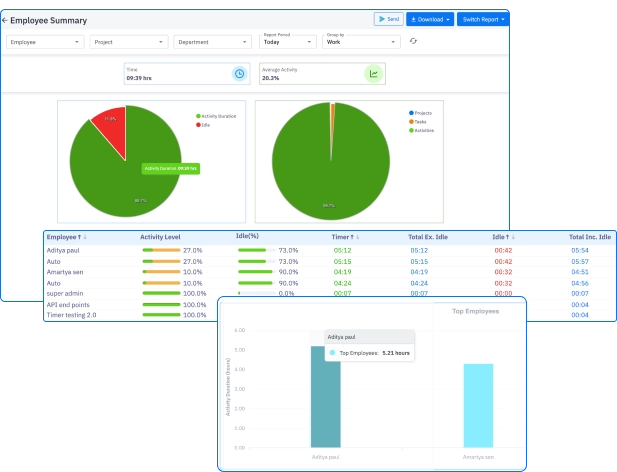Expand the Department filter dropdown
This screenshot has width=617, height=472.
click(x=213, y=42)
